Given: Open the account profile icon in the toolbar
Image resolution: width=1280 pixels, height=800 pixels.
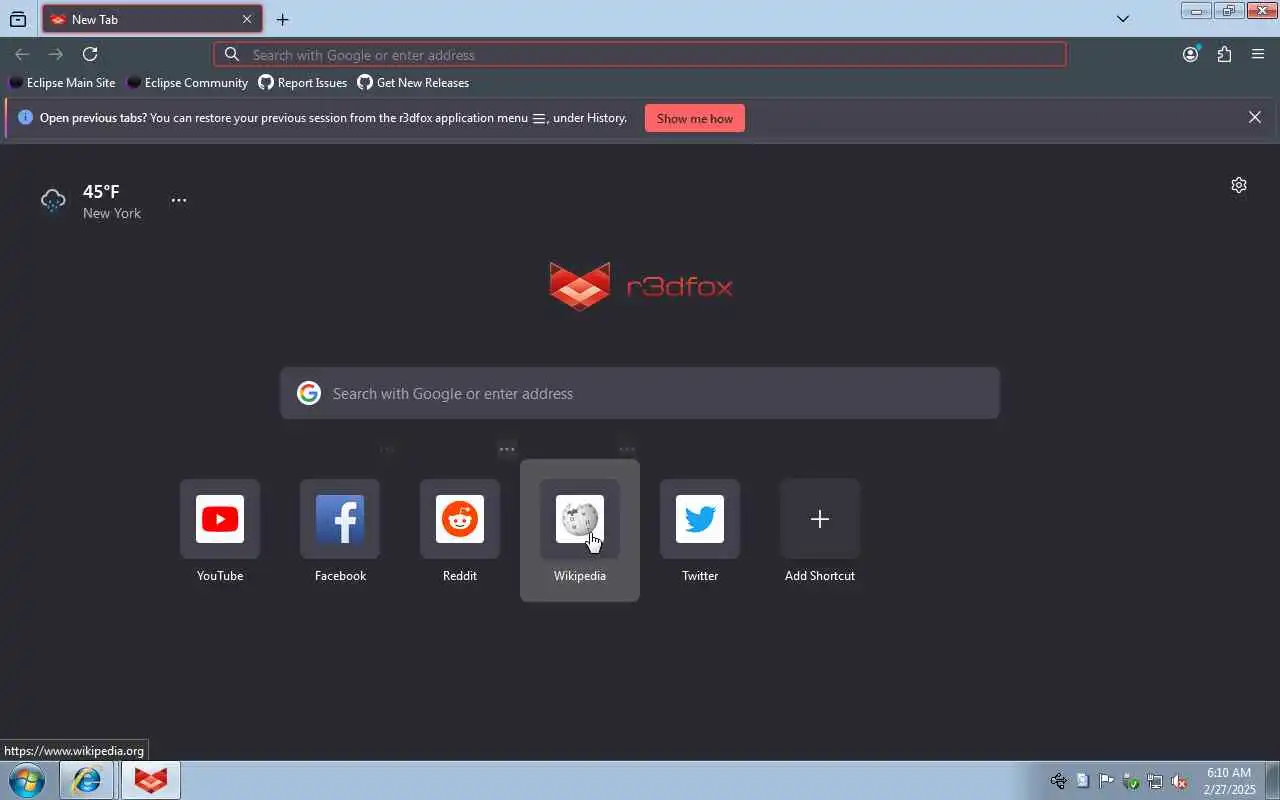Looking at the screenshot, I should click(x=1190, y=54).
